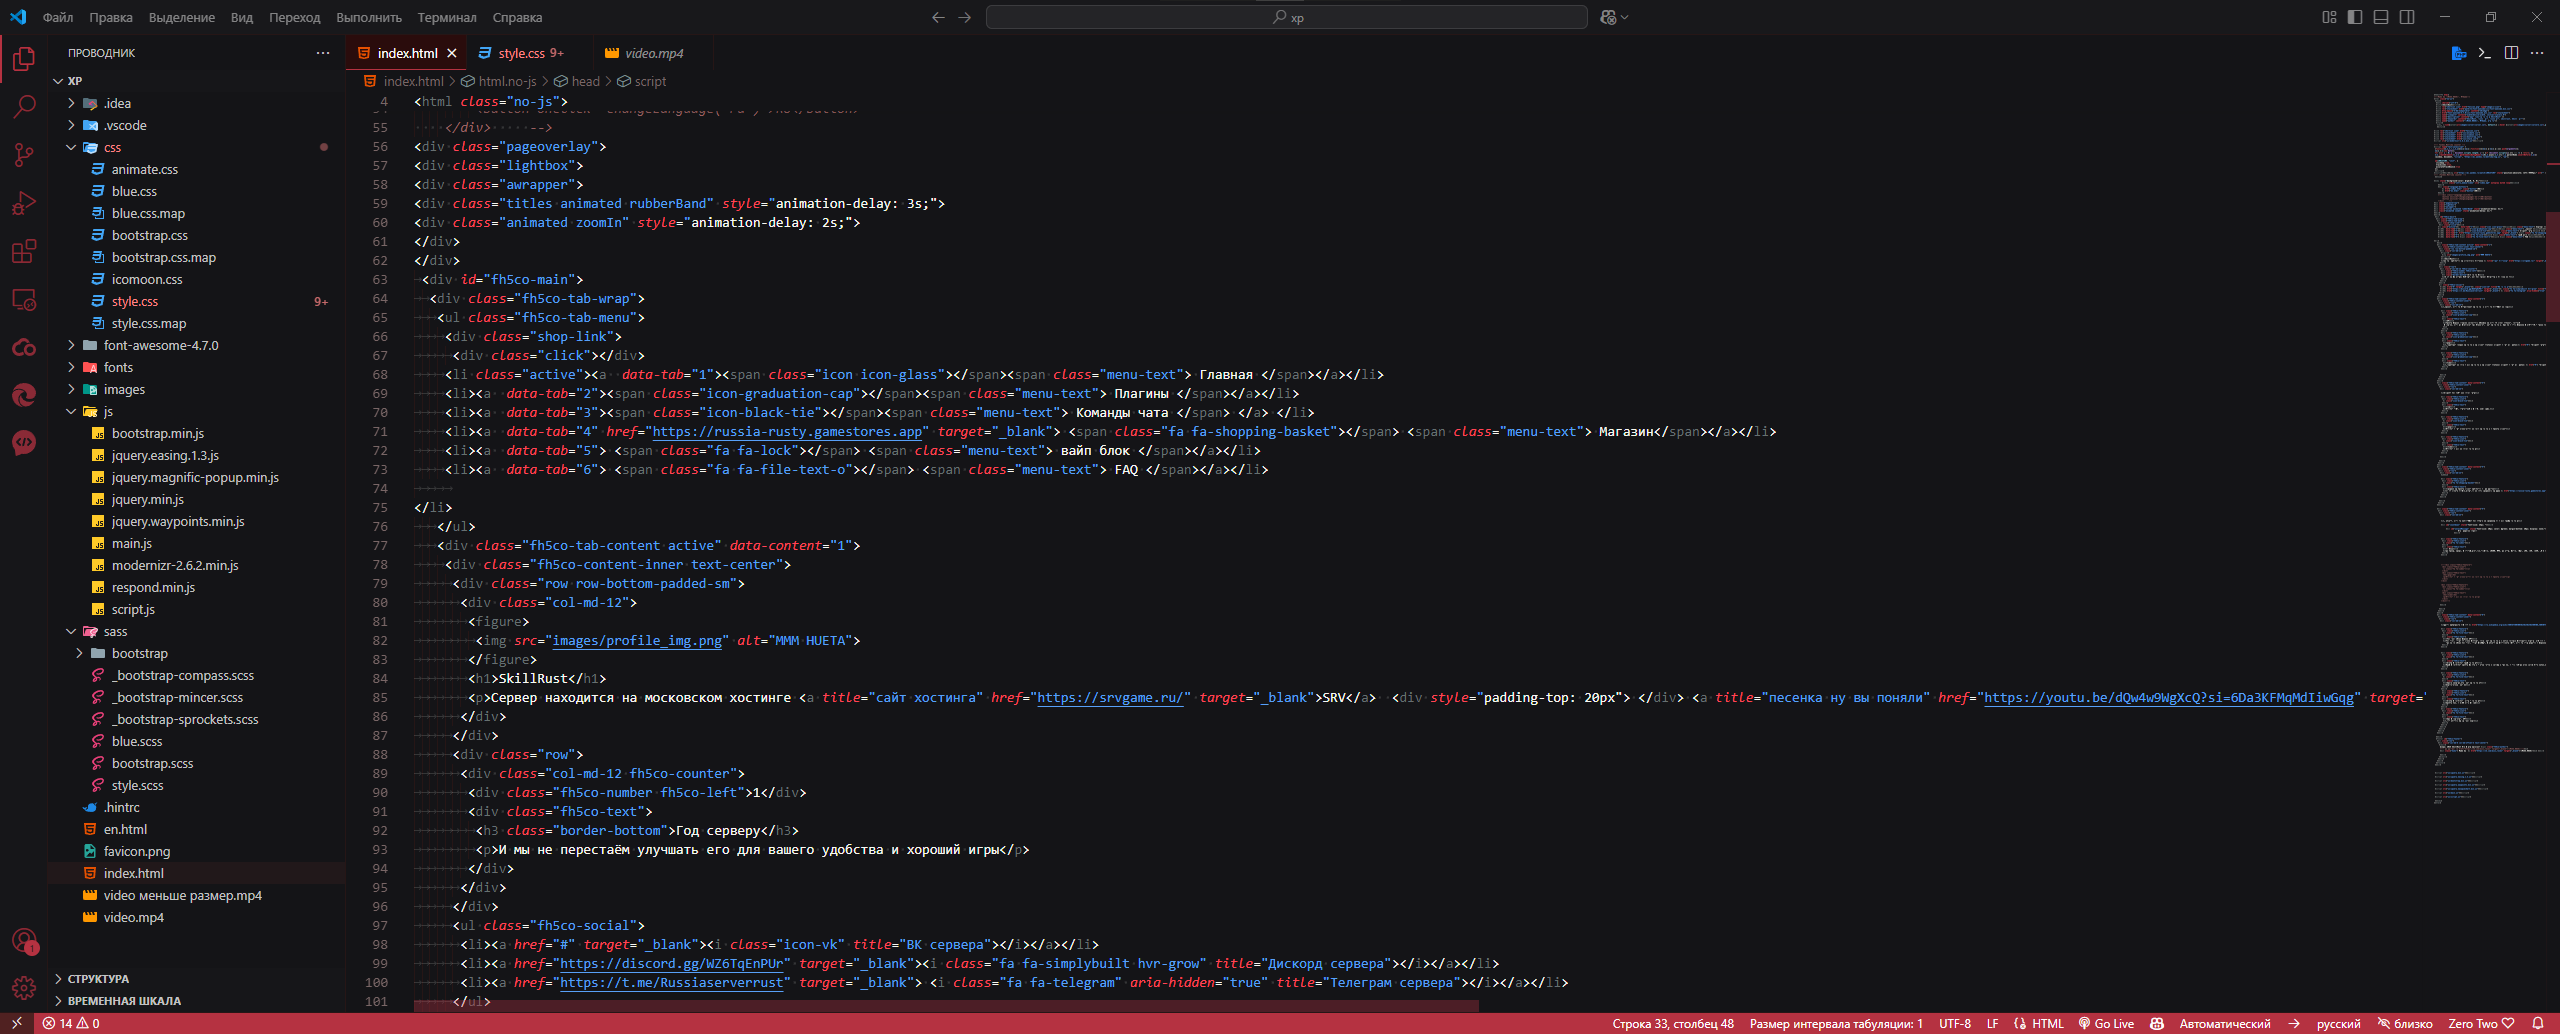Click the minimap code overview
The width and height of the screenshot is (2560, 1034).
coord(2490,450)
